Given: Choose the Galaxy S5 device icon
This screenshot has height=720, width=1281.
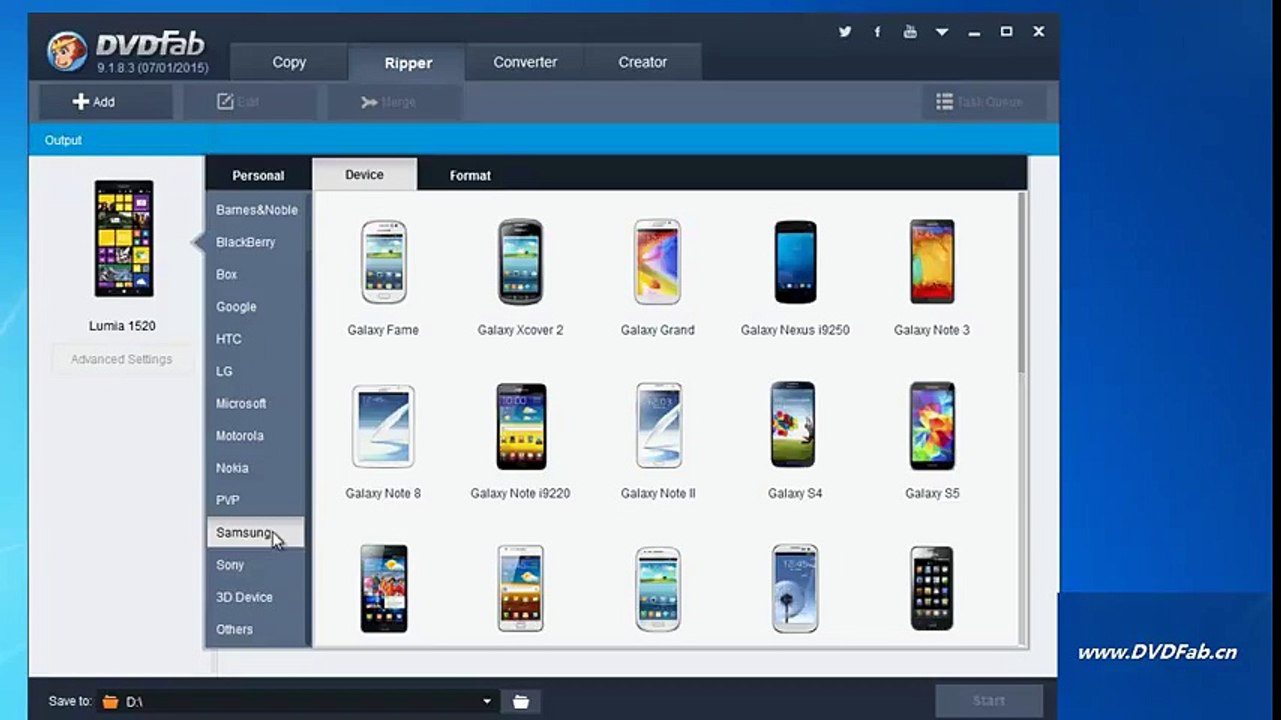Looking at the screenshot, I should tap(932, 425).
